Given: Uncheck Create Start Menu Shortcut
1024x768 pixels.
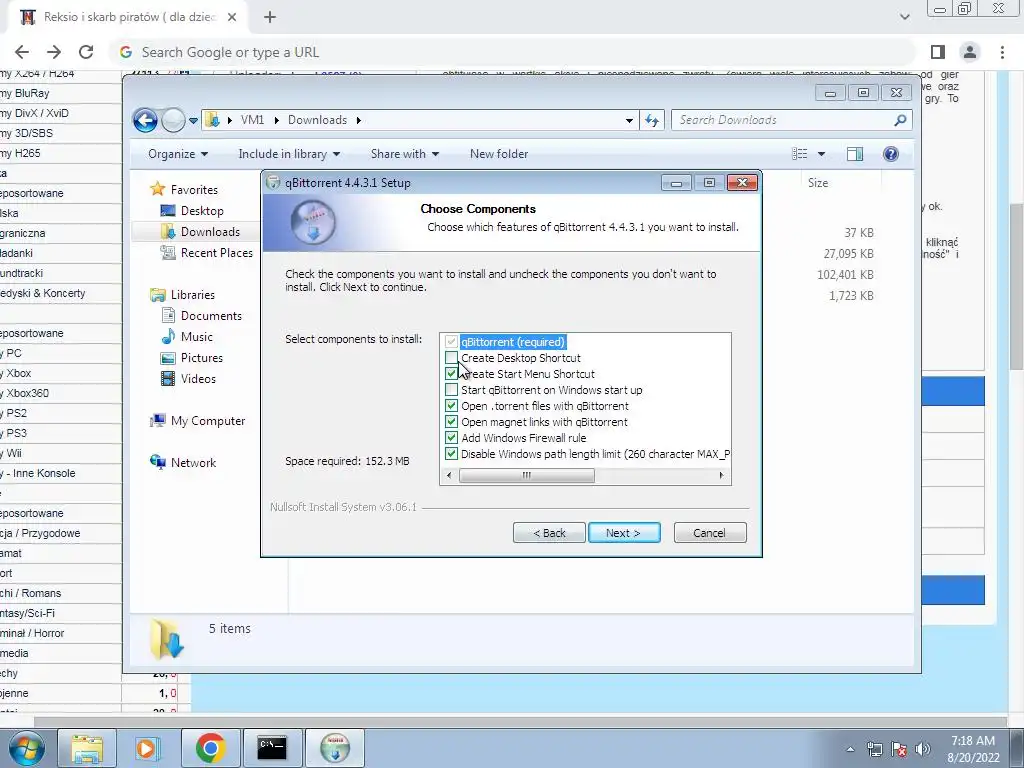Looking at the screenshot, I should click(x=451, y=374).
